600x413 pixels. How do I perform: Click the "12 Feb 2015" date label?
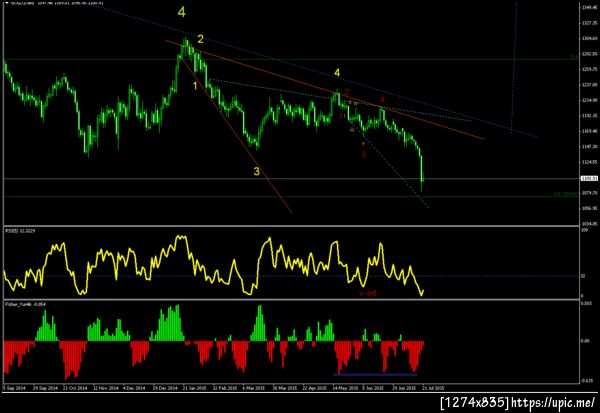(225, 388)
